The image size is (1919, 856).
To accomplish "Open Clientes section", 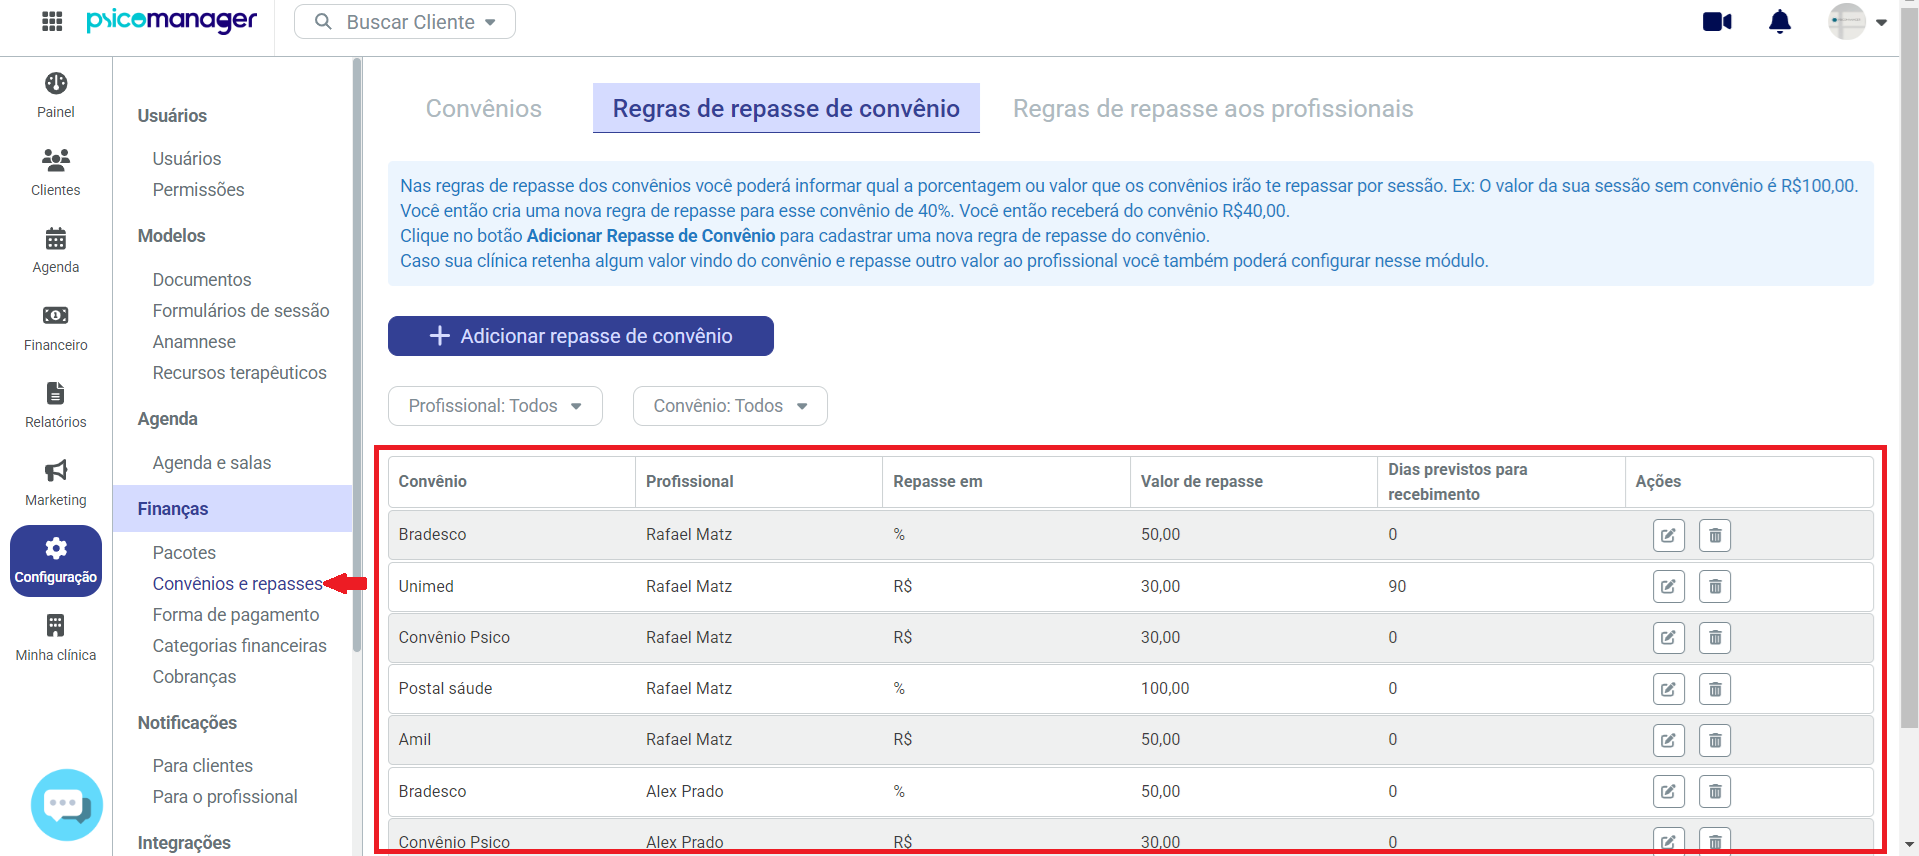I will [x=56, y=173].
